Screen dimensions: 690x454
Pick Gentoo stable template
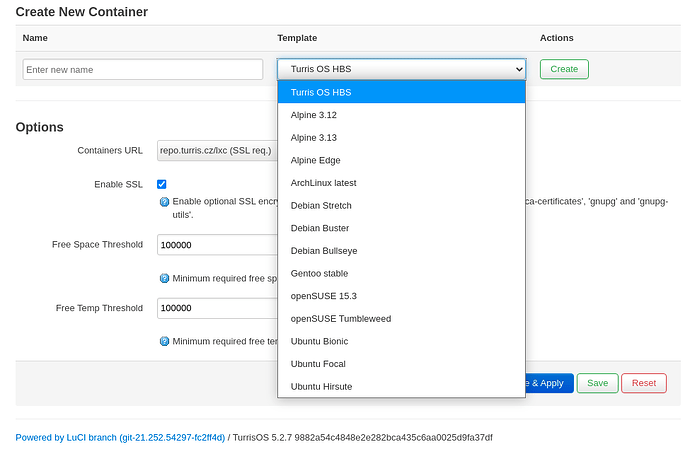401,273
